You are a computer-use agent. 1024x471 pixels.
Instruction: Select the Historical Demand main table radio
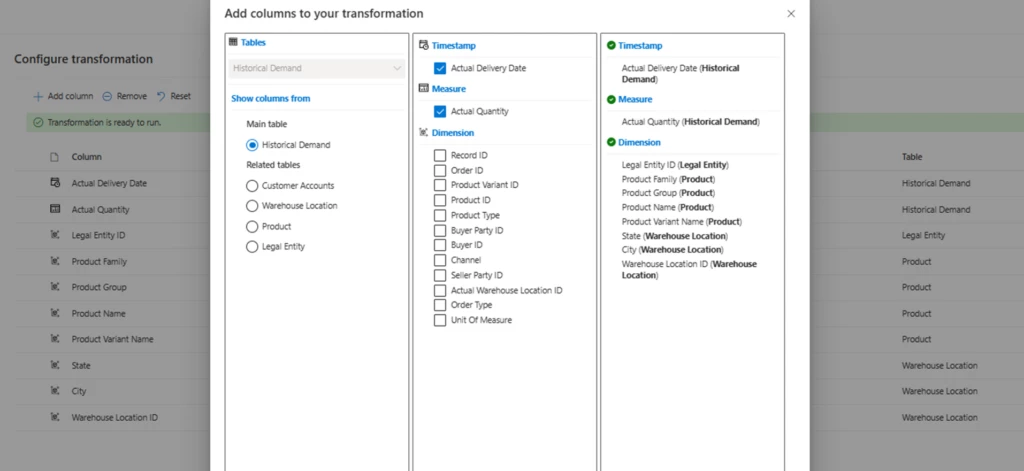252,145
